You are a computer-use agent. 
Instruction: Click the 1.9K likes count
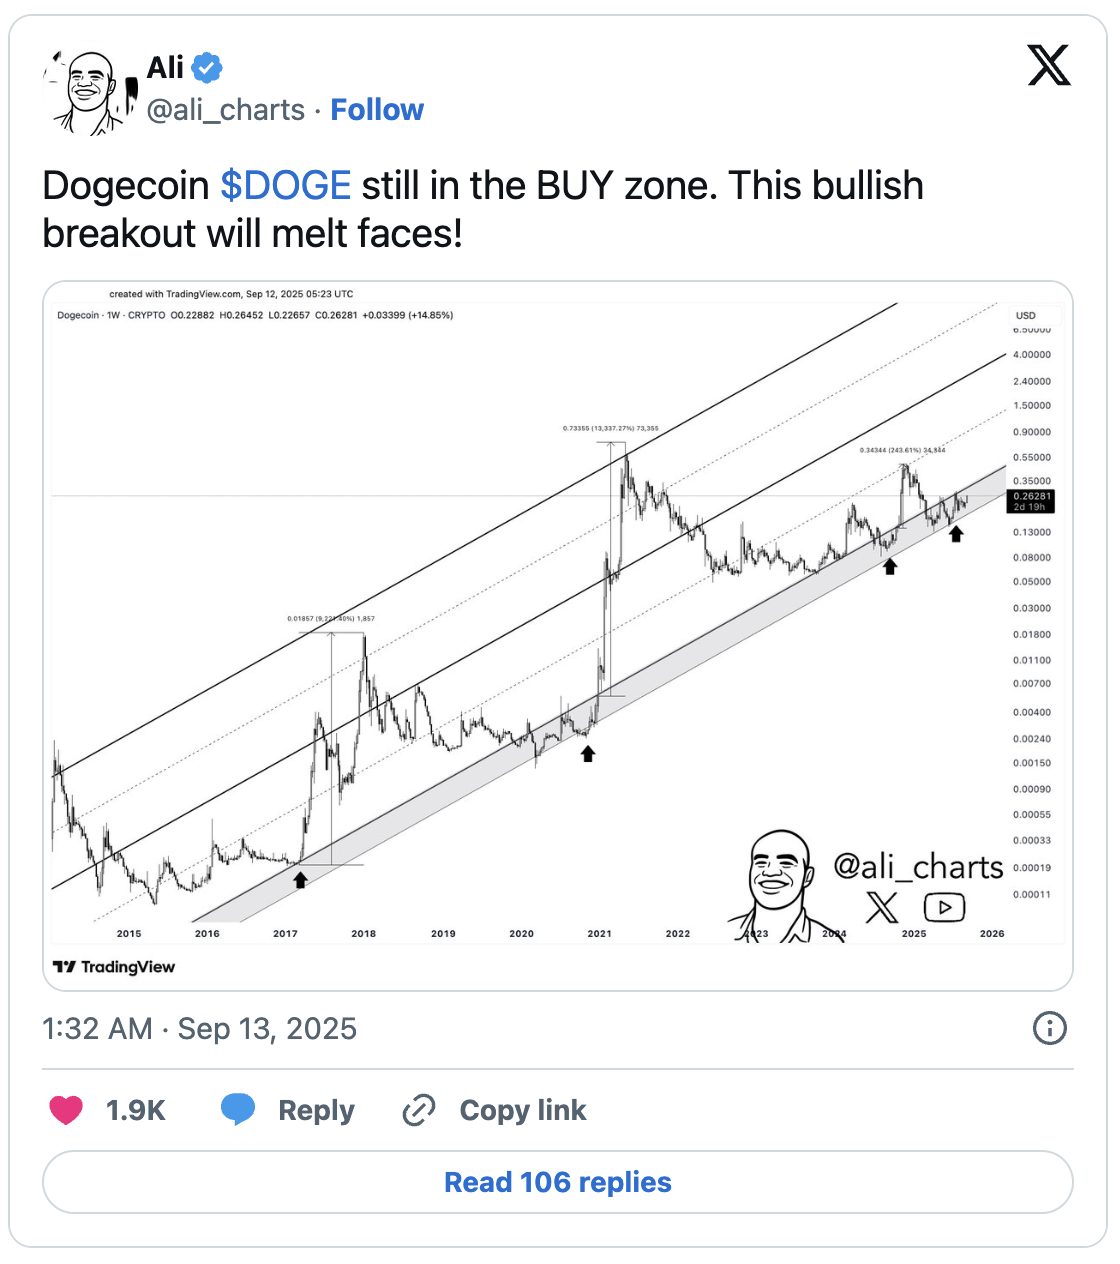pos(136,1110)
